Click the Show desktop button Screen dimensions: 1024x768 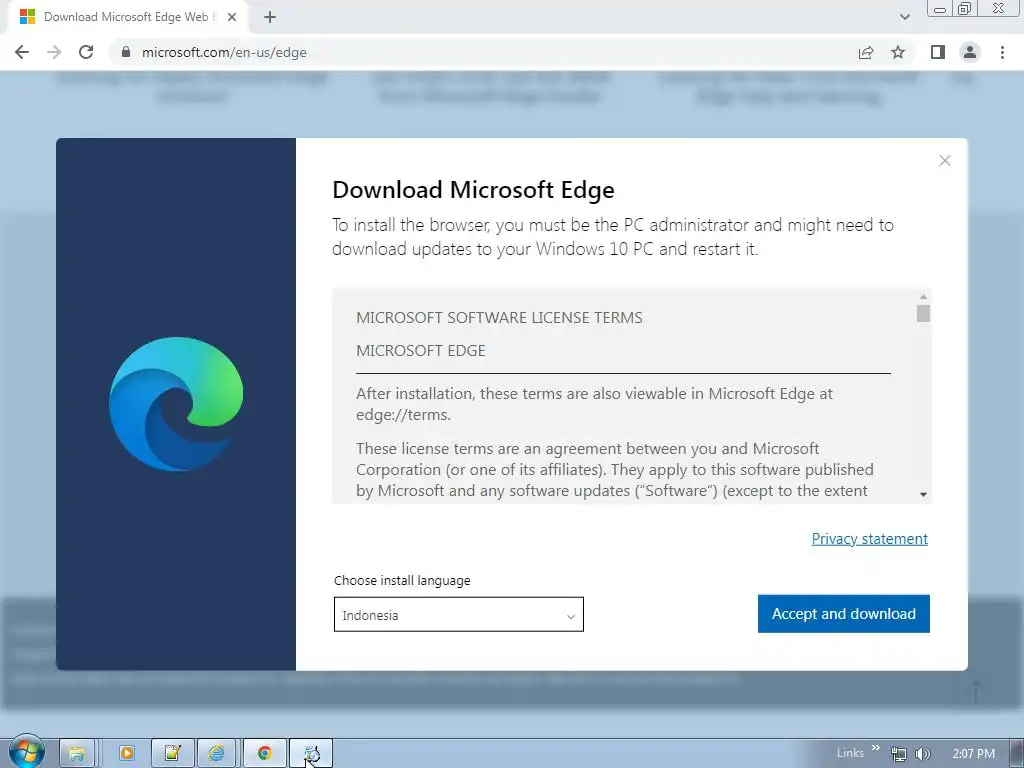(1017, 754)
